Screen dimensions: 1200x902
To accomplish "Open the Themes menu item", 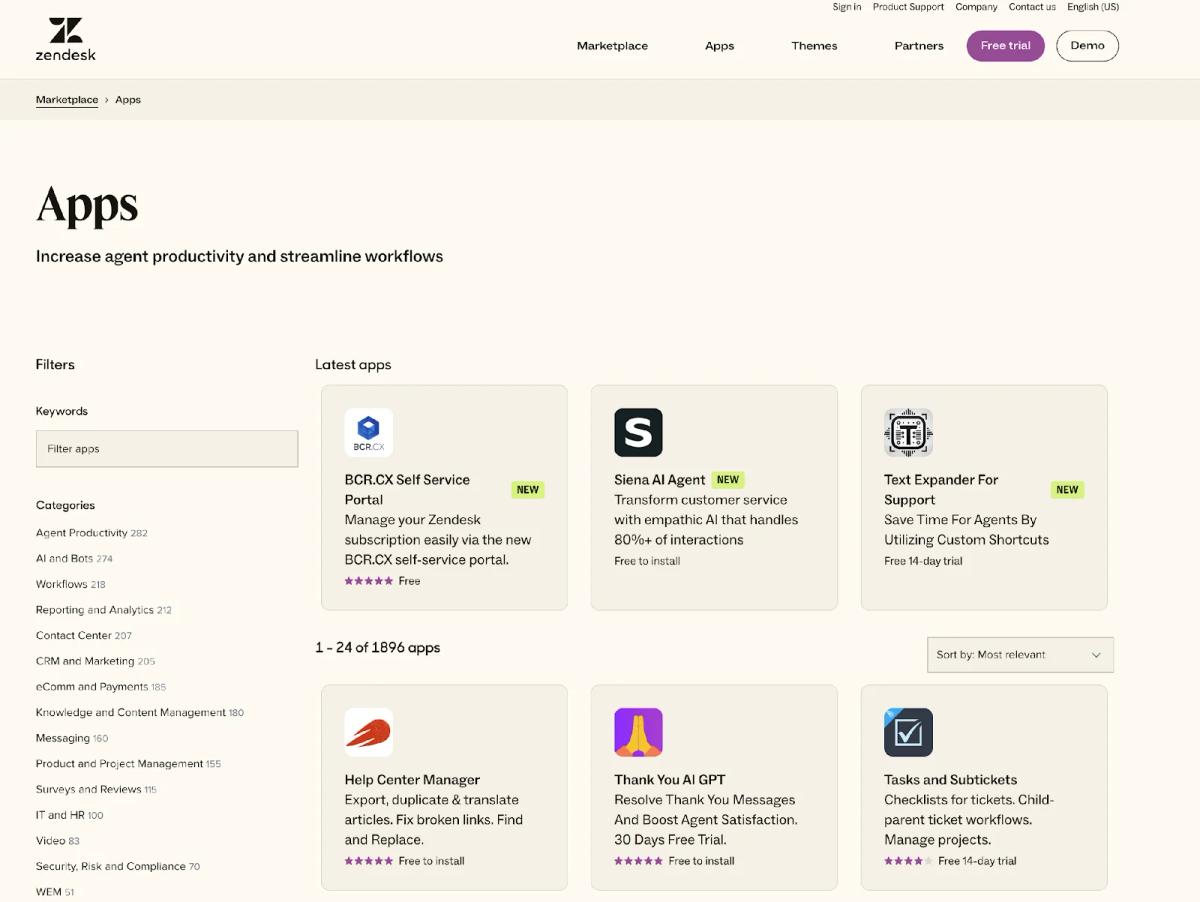I will point(814,46).
